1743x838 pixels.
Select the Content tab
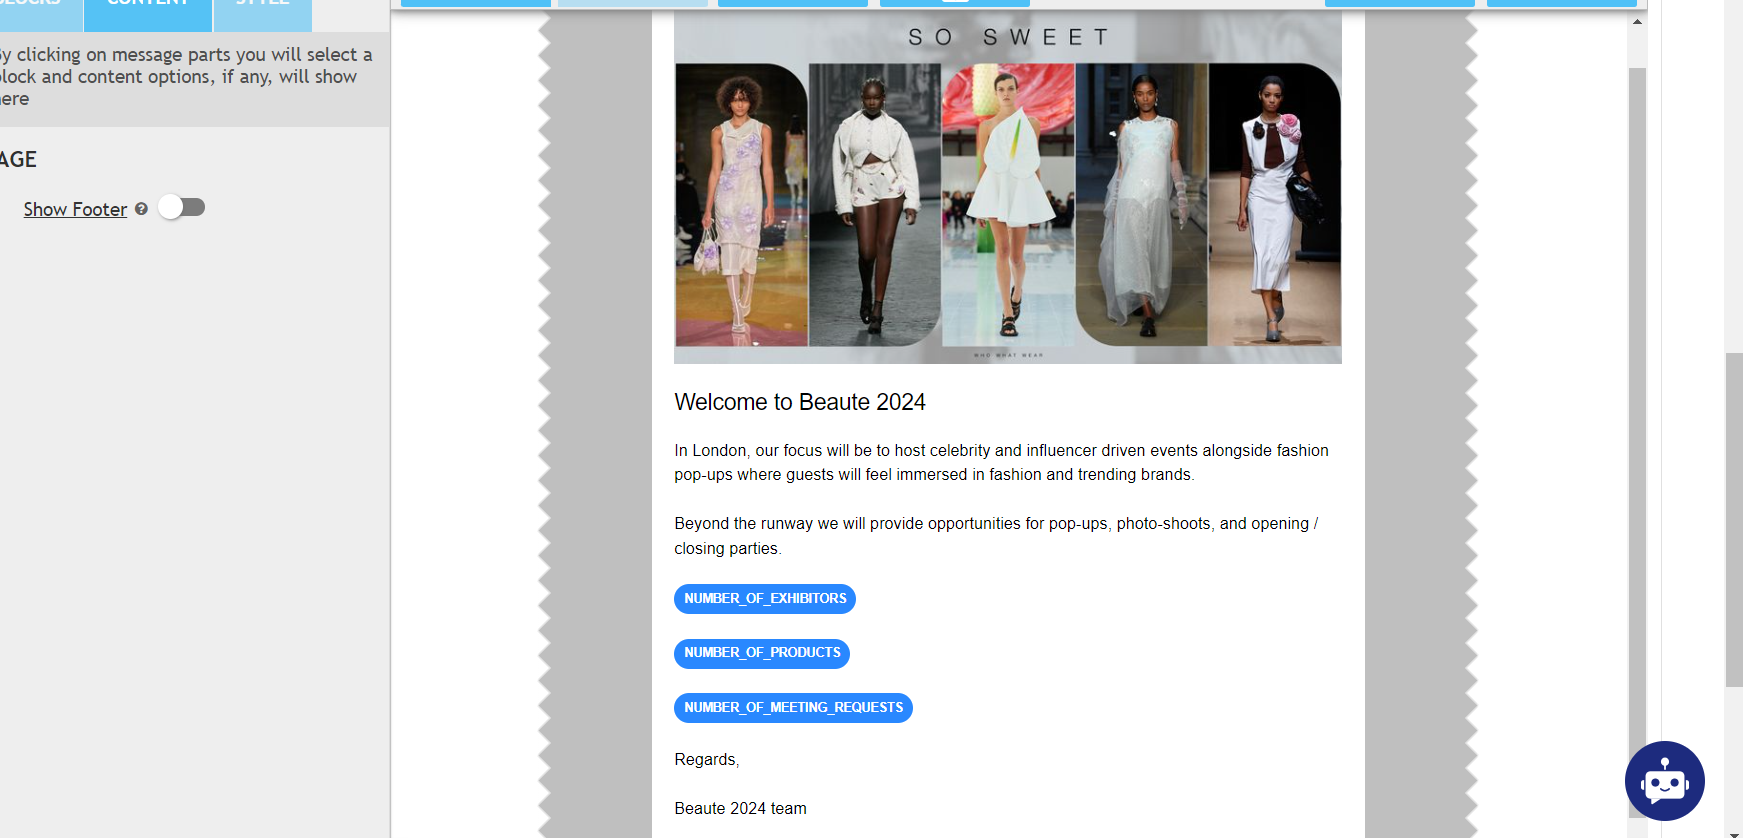(148, 12)
